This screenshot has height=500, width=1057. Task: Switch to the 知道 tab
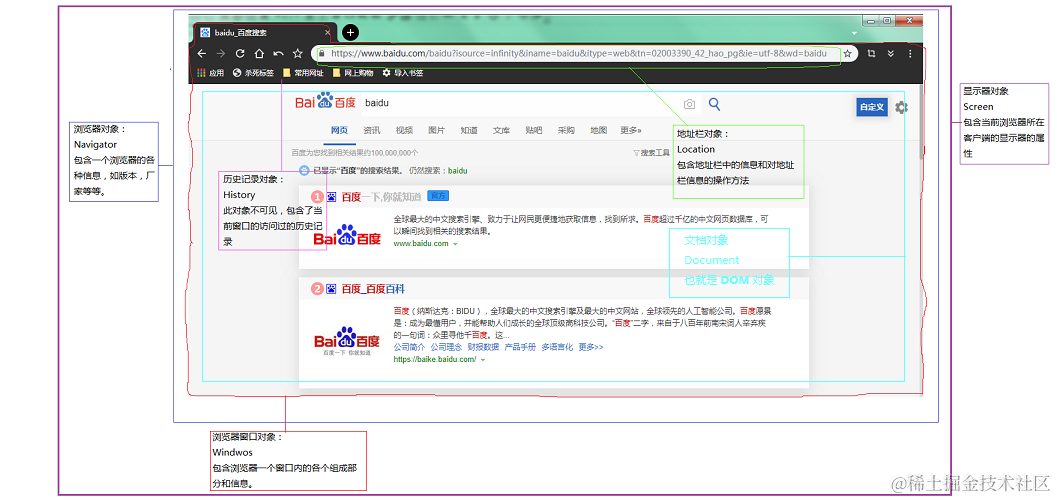coord(469,130)
